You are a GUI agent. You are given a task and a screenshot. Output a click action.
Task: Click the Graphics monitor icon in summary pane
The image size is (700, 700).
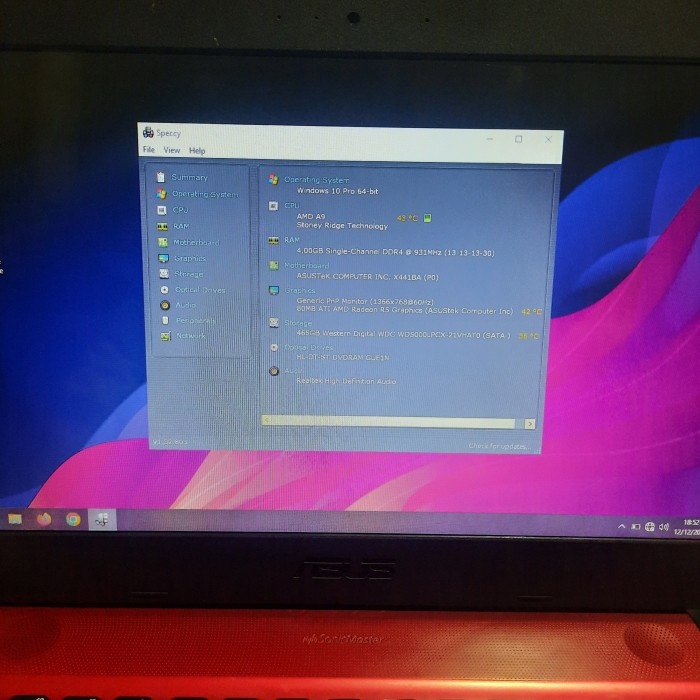click(x=274, y=291)
